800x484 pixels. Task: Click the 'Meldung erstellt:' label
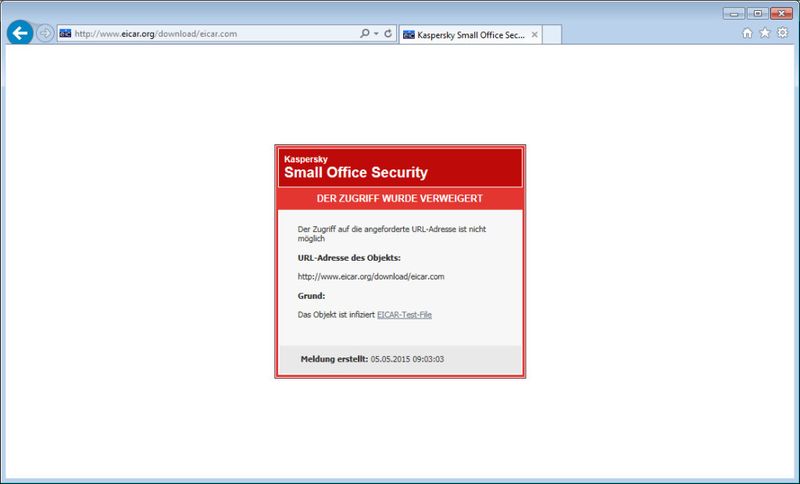[334, 359]
